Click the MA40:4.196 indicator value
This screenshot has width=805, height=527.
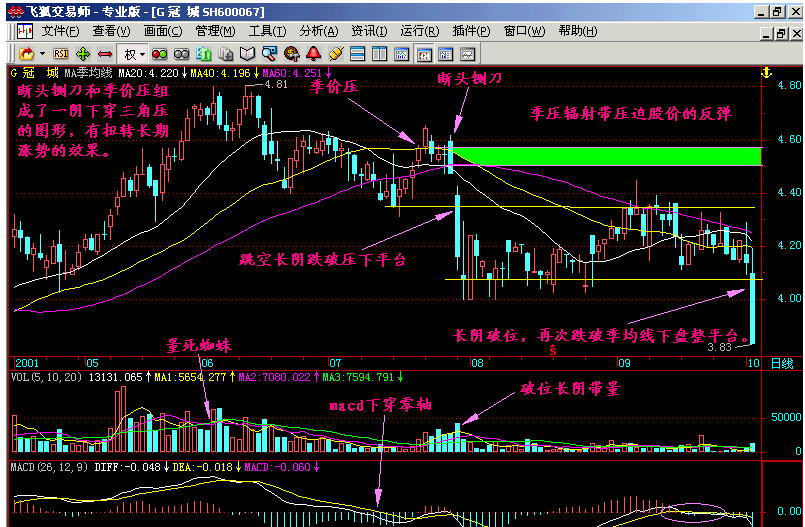pos(221,73)
